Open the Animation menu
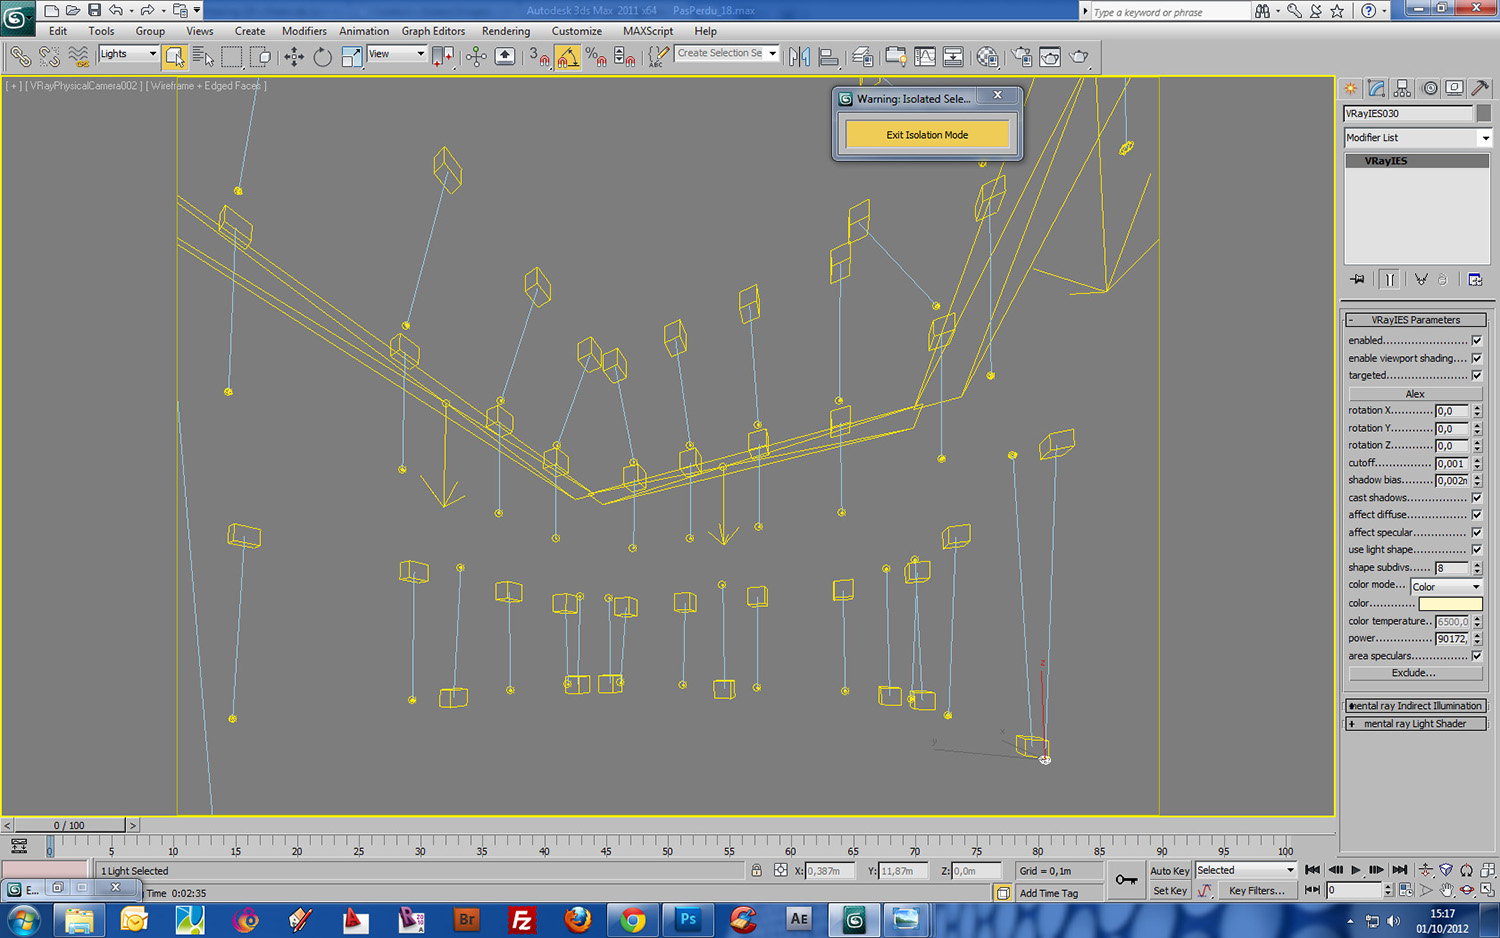This screenshot has height=938, width=1500. pos(364,31)
